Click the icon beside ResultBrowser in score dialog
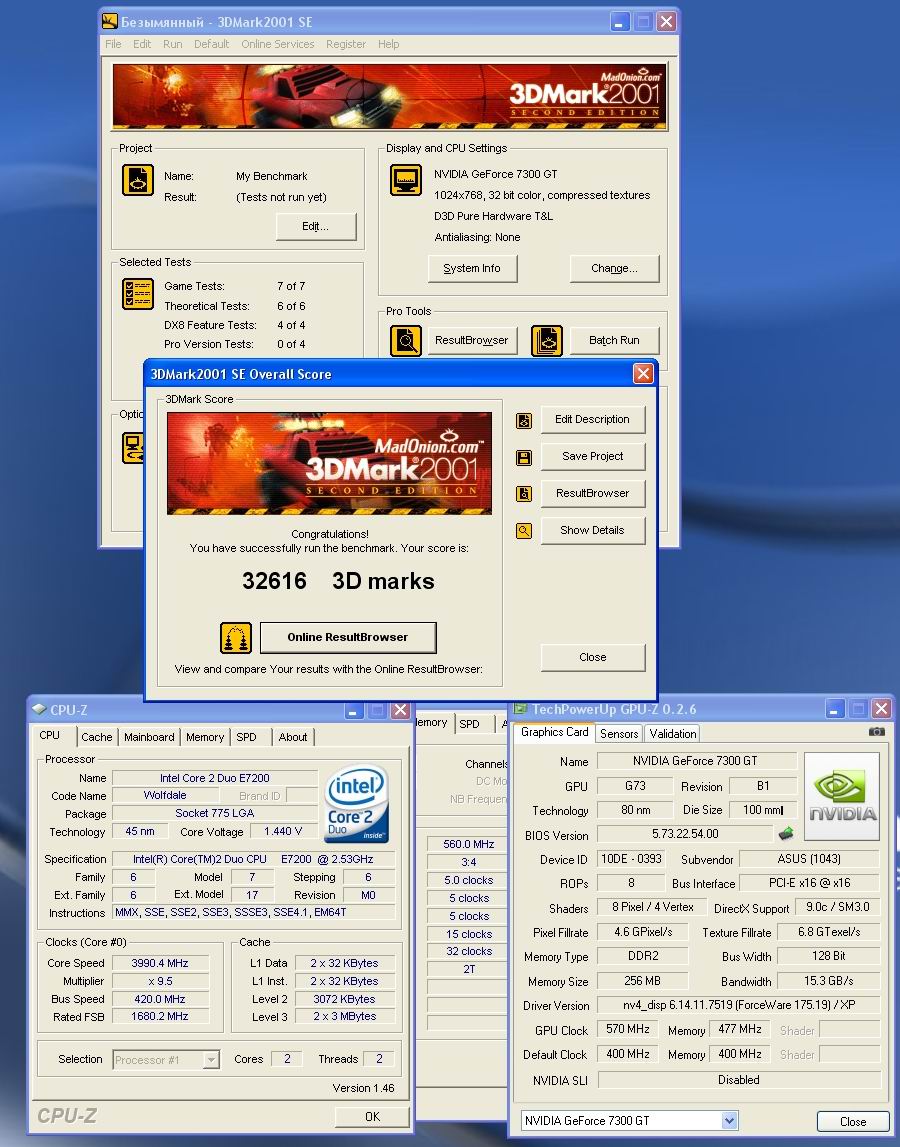The width and height of the screenshot is (900, 1147). [x=524, y=494]
